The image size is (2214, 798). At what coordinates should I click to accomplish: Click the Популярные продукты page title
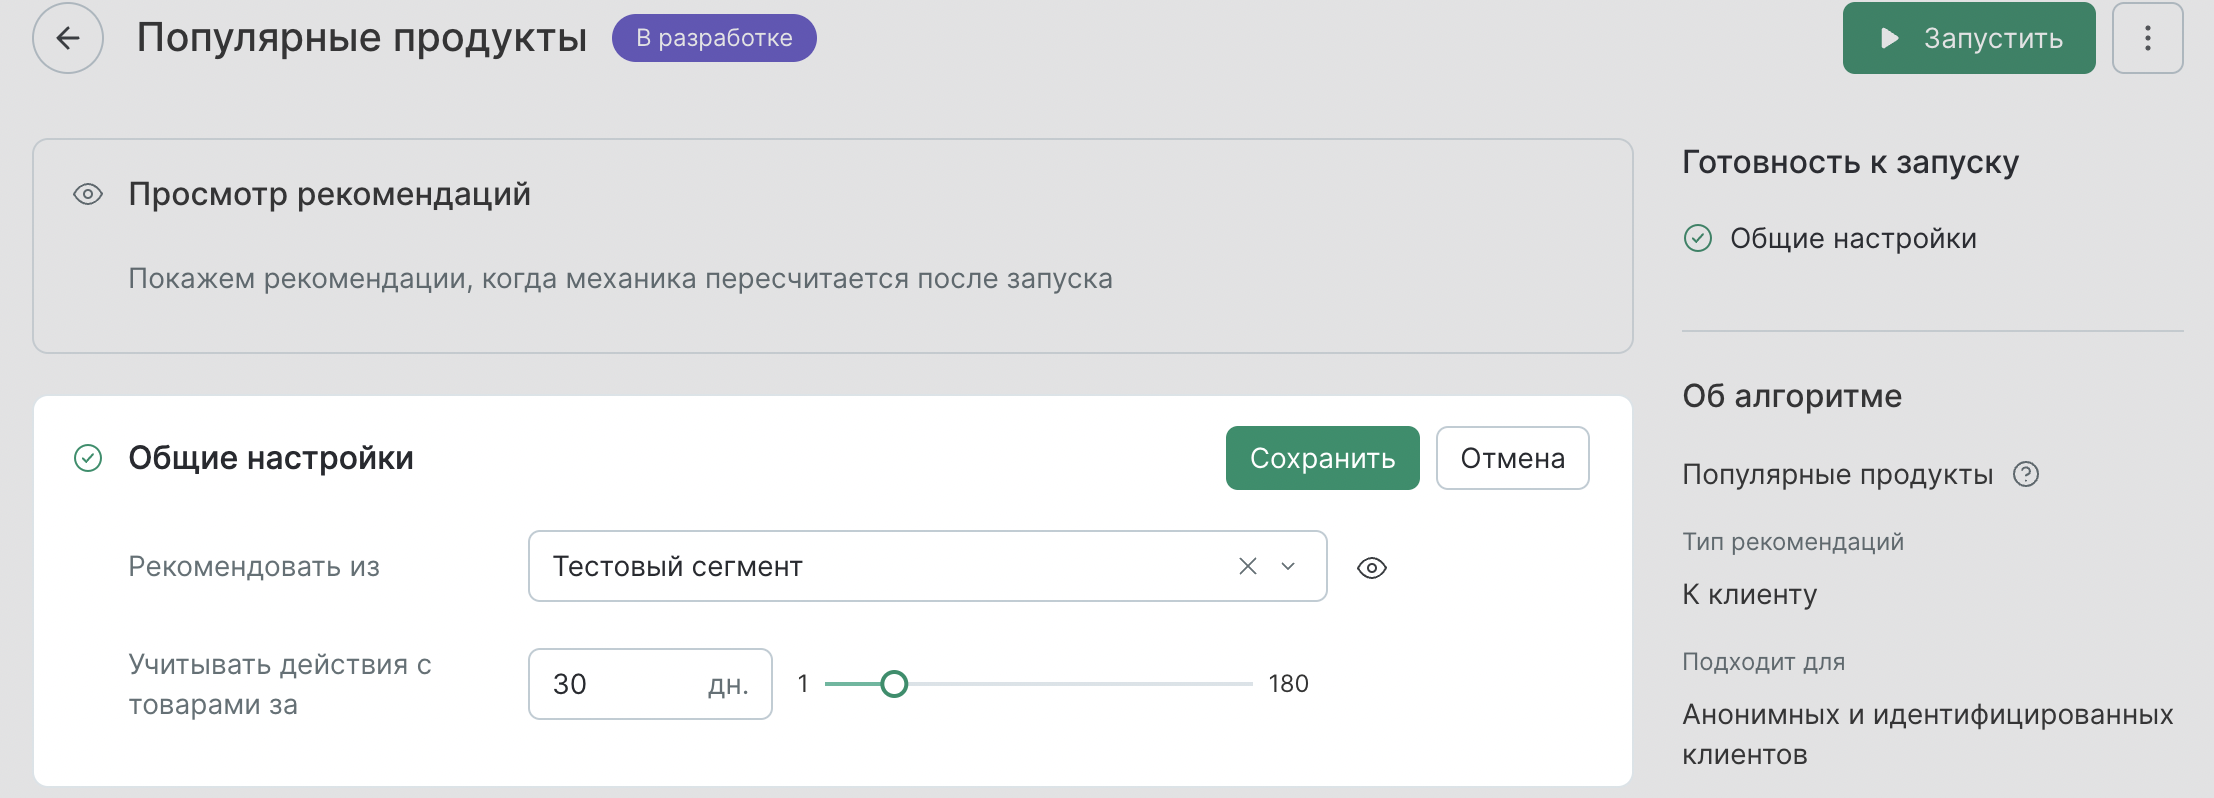[362, 38]
